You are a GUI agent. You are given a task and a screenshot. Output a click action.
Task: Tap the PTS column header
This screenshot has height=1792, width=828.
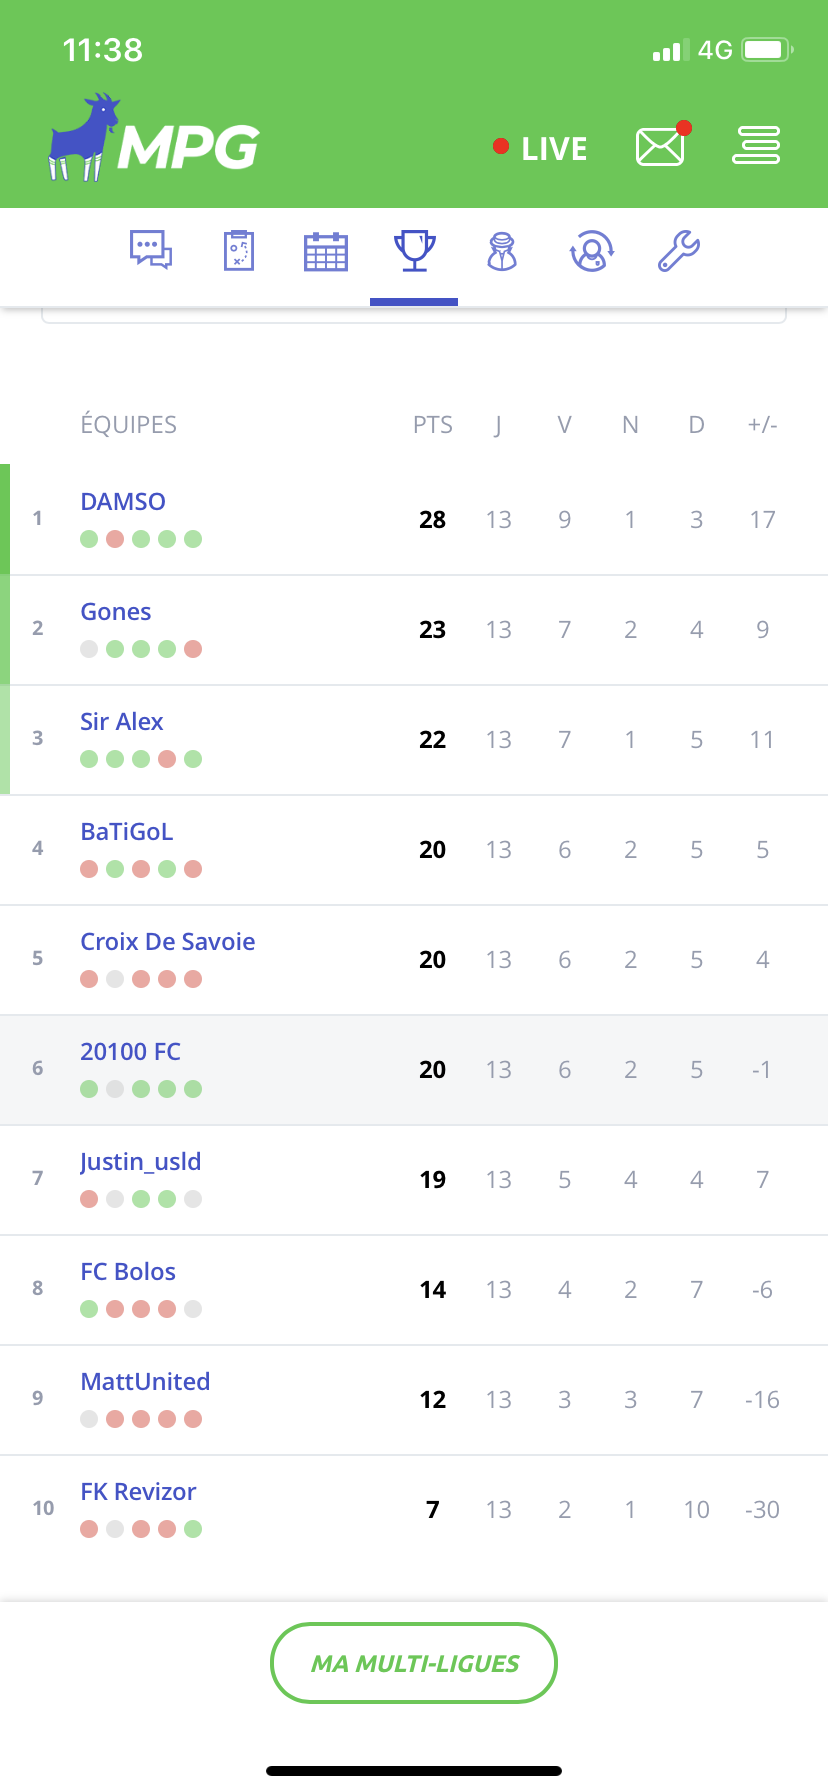[x=433, y=425]
